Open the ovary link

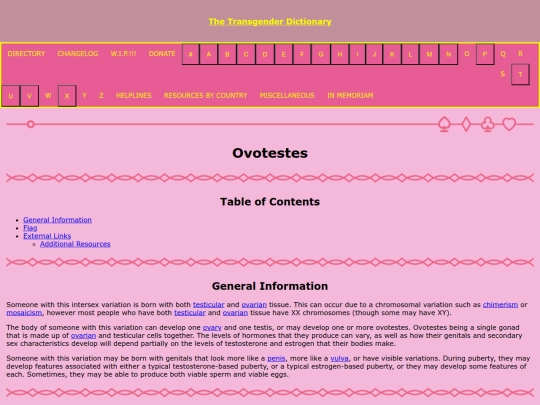click(x=212, y=328)
